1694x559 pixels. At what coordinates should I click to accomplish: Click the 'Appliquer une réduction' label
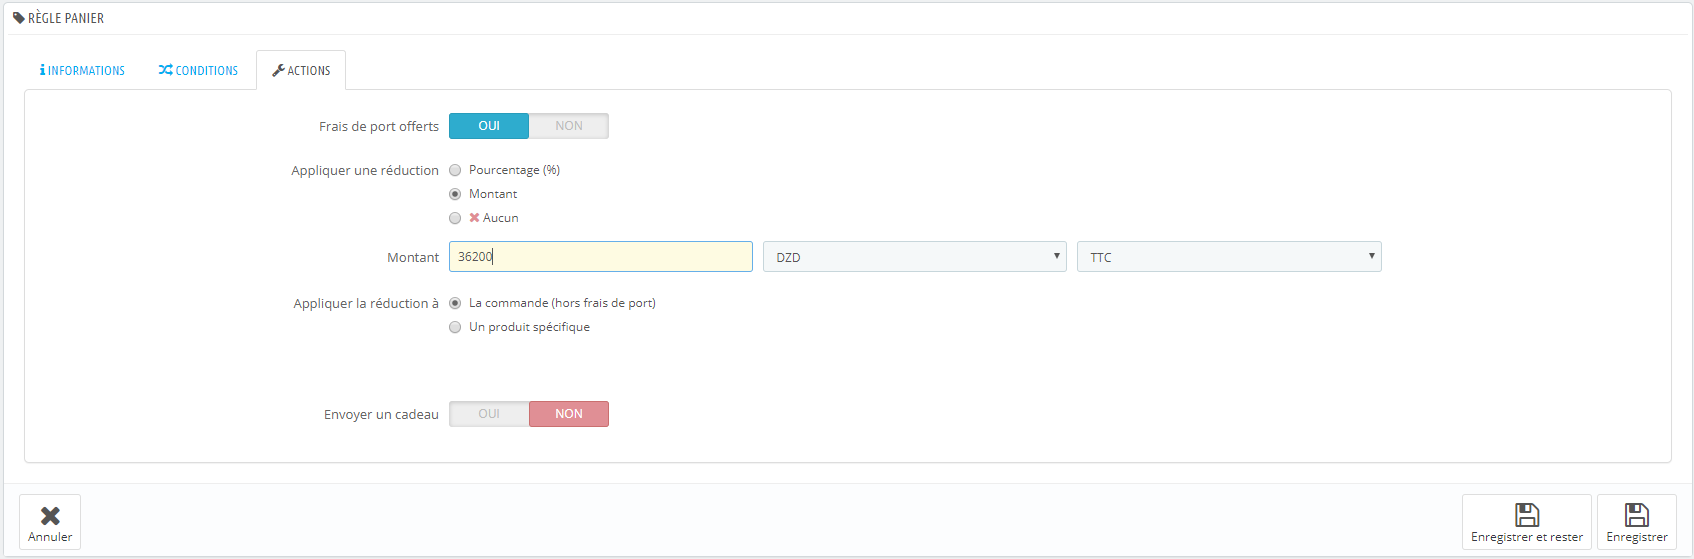coord(365,170)
